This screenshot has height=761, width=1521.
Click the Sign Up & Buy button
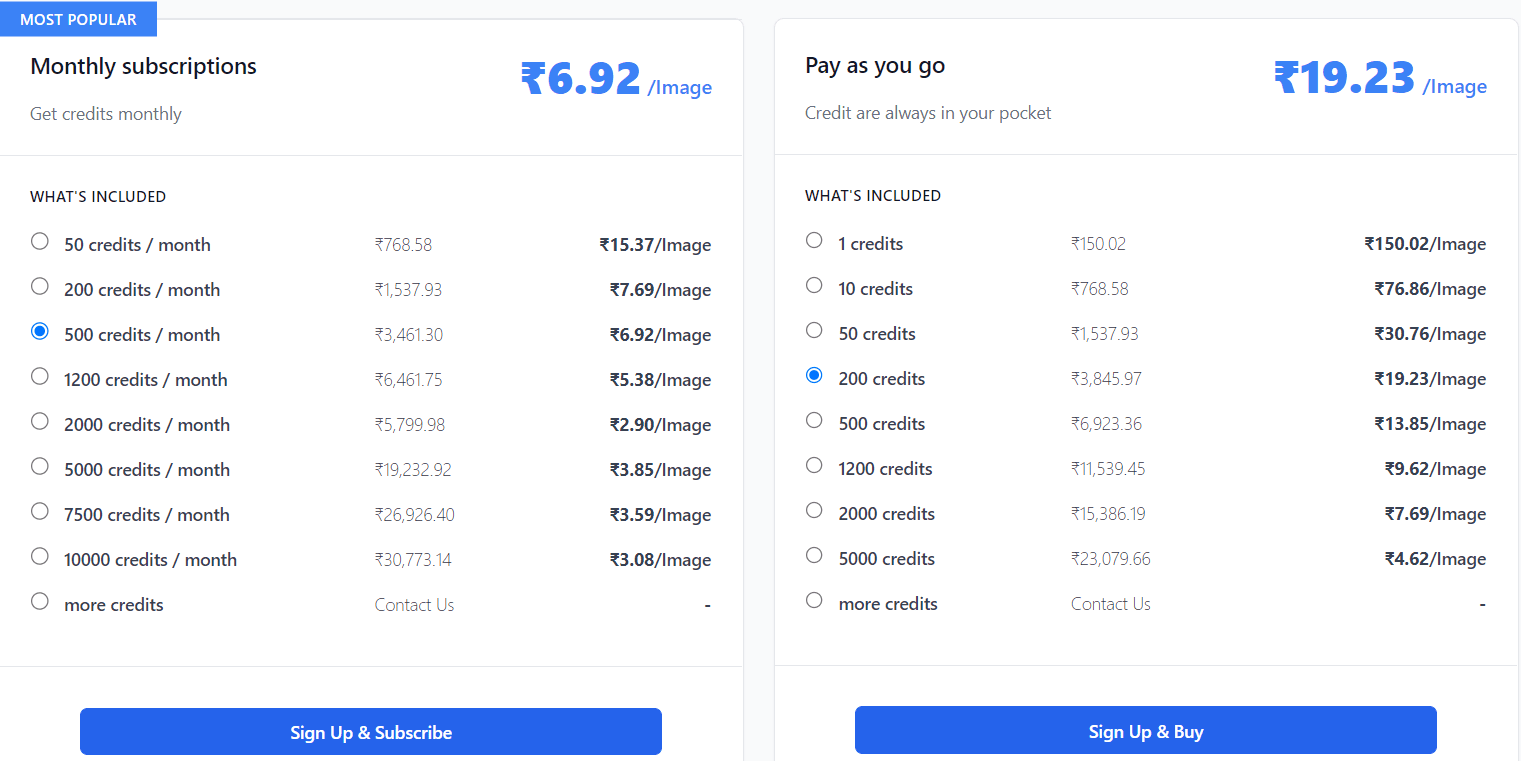1146,731
